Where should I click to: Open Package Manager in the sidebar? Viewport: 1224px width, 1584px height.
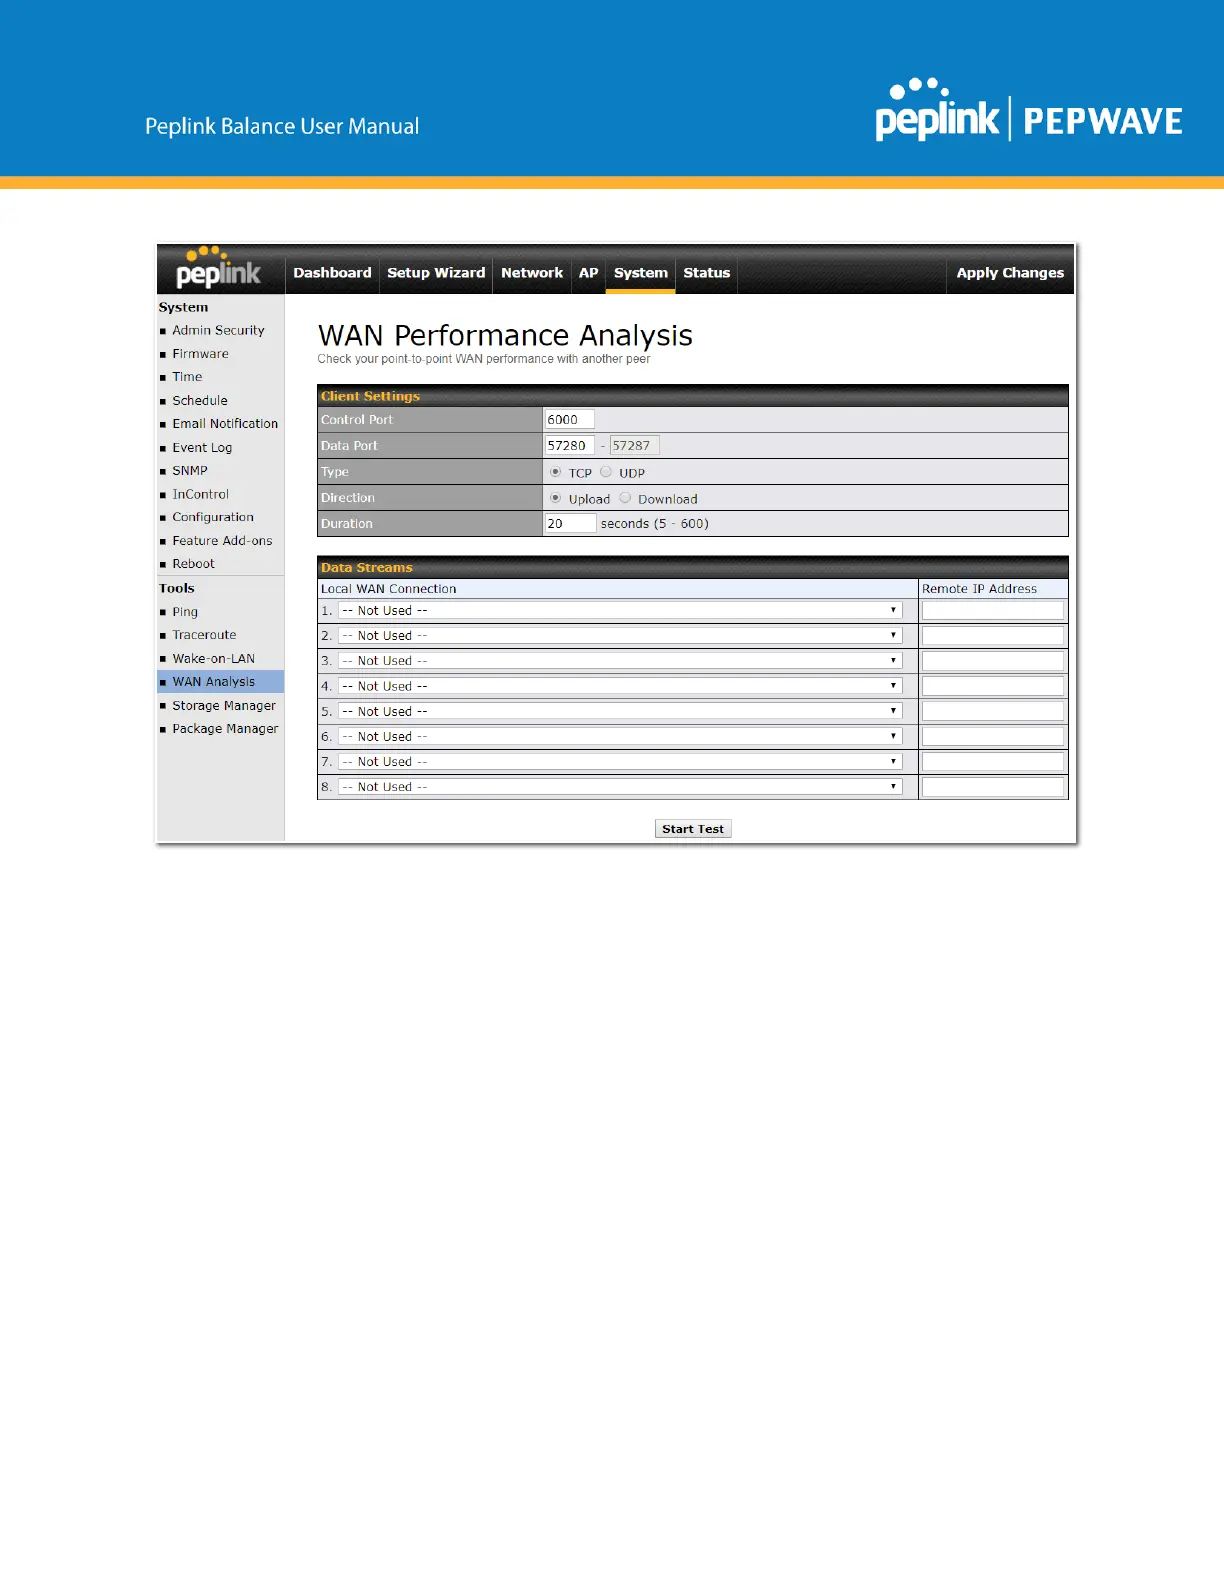(225, 729)
